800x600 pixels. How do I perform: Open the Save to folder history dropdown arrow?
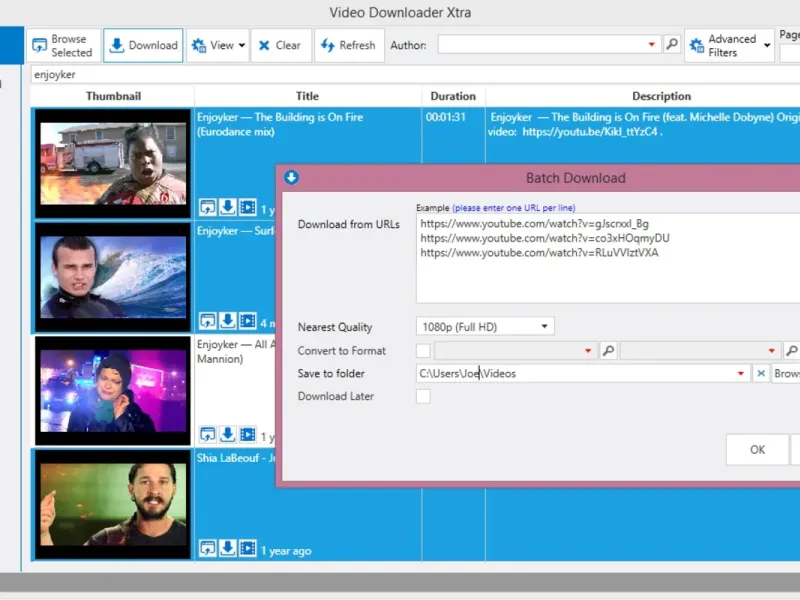point(741,373)
